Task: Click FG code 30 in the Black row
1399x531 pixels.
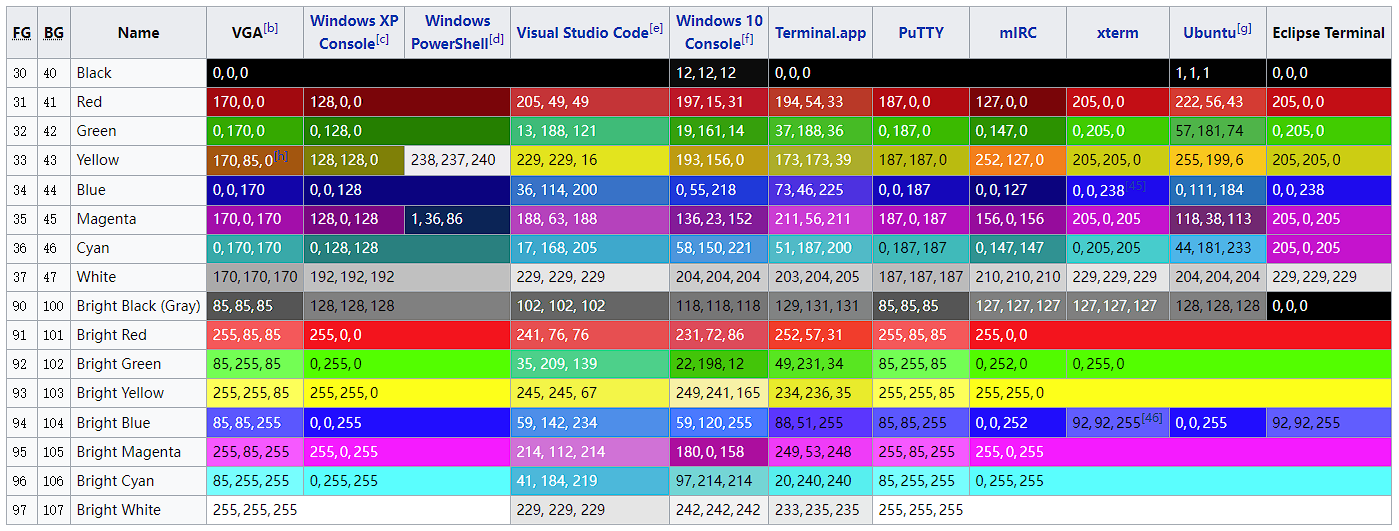Action: tap(21, 73)
